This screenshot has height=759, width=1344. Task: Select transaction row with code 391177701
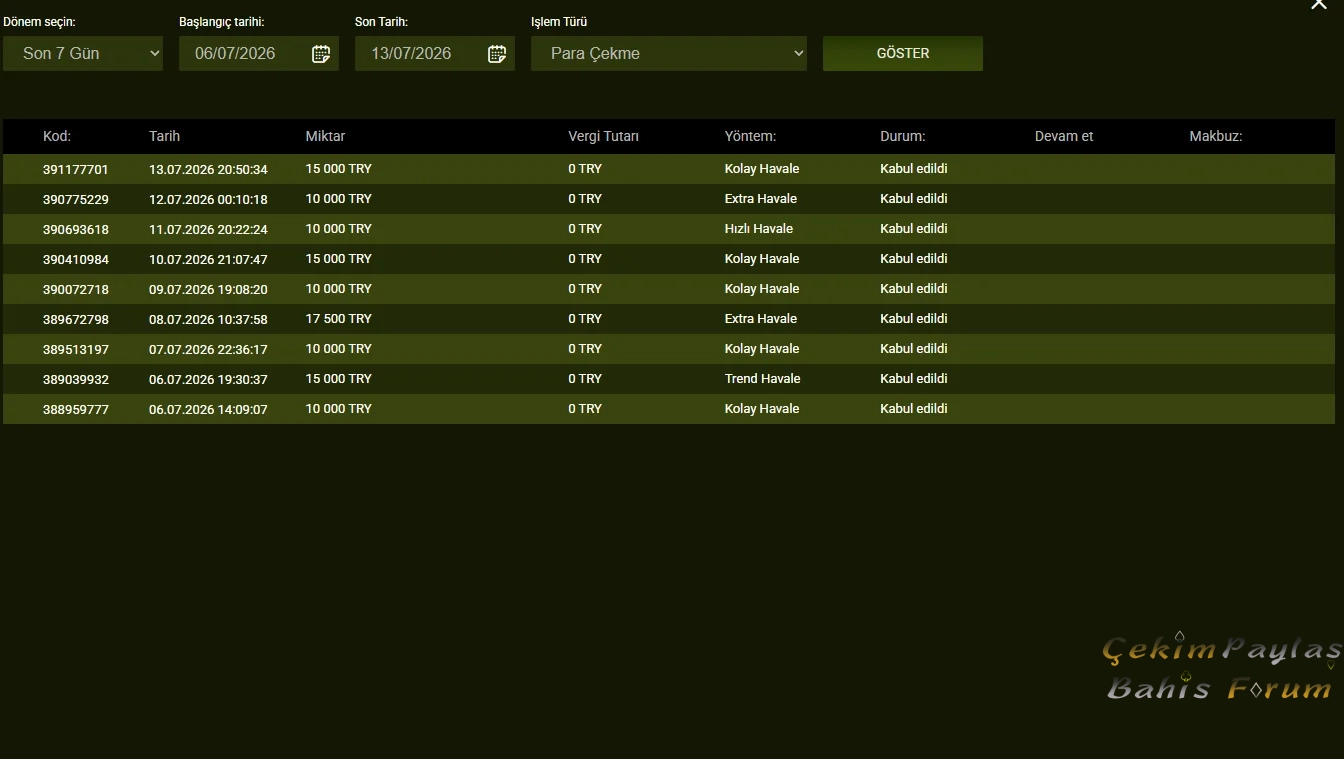coord(669,169)
